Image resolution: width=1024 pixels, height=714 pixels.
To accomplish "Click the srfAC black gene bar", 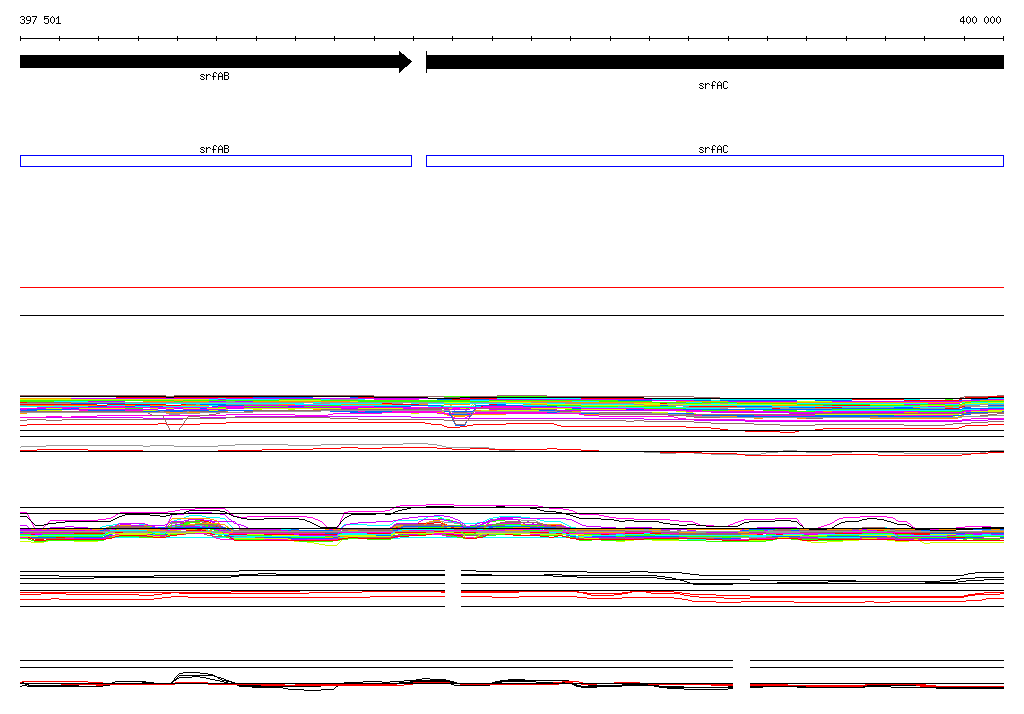I will [x=714, y=62].
